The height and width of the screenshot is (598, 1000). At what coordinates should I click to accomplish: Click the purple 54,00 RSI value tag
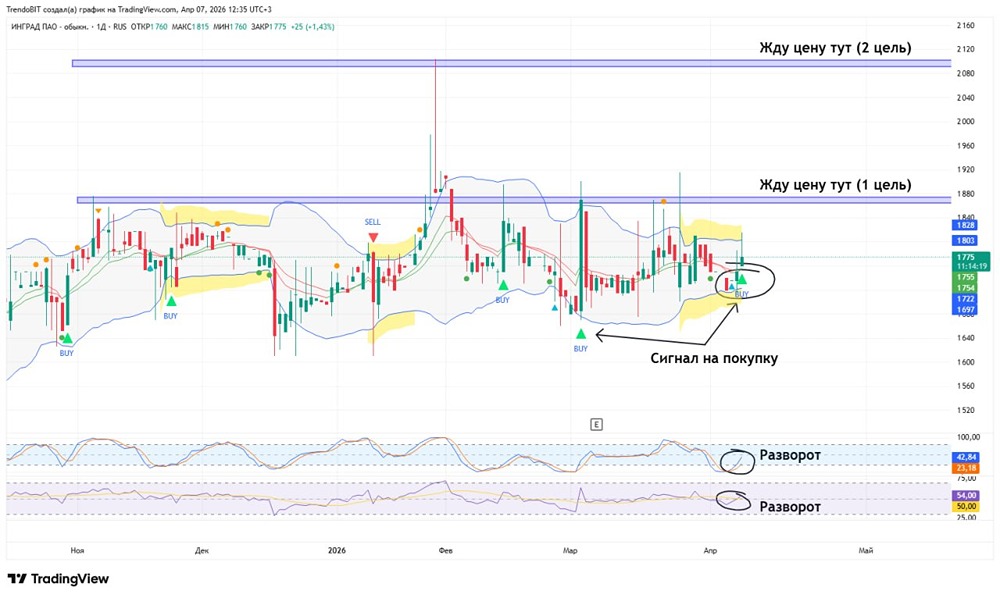[966, 495]
